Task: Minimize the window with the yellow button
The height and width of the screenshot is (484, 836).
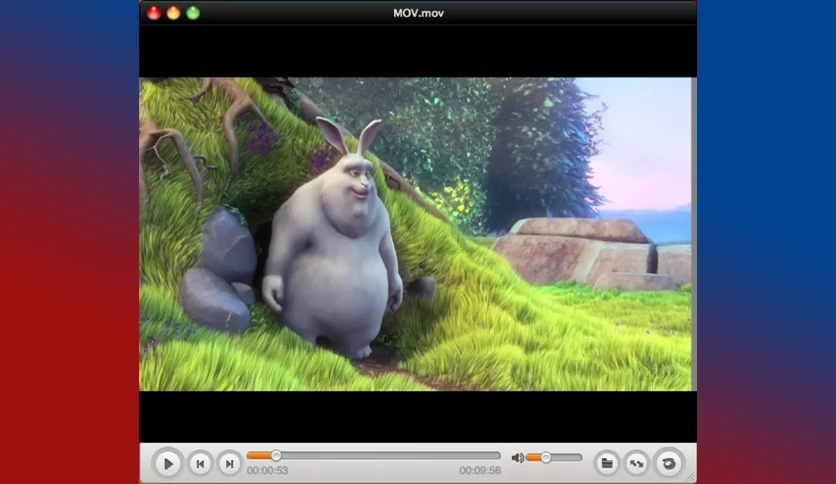Action: 173,13
